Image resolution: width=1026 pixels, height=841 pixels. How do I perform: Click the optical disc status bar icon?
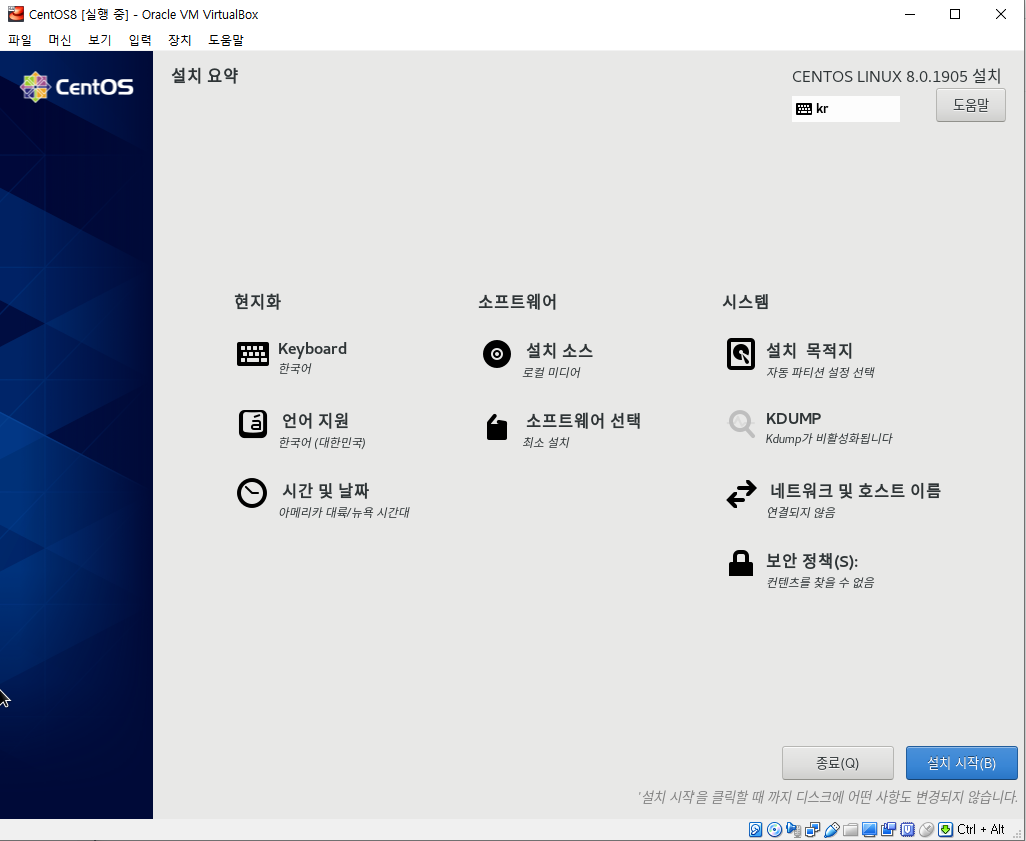tap(774, 829)
